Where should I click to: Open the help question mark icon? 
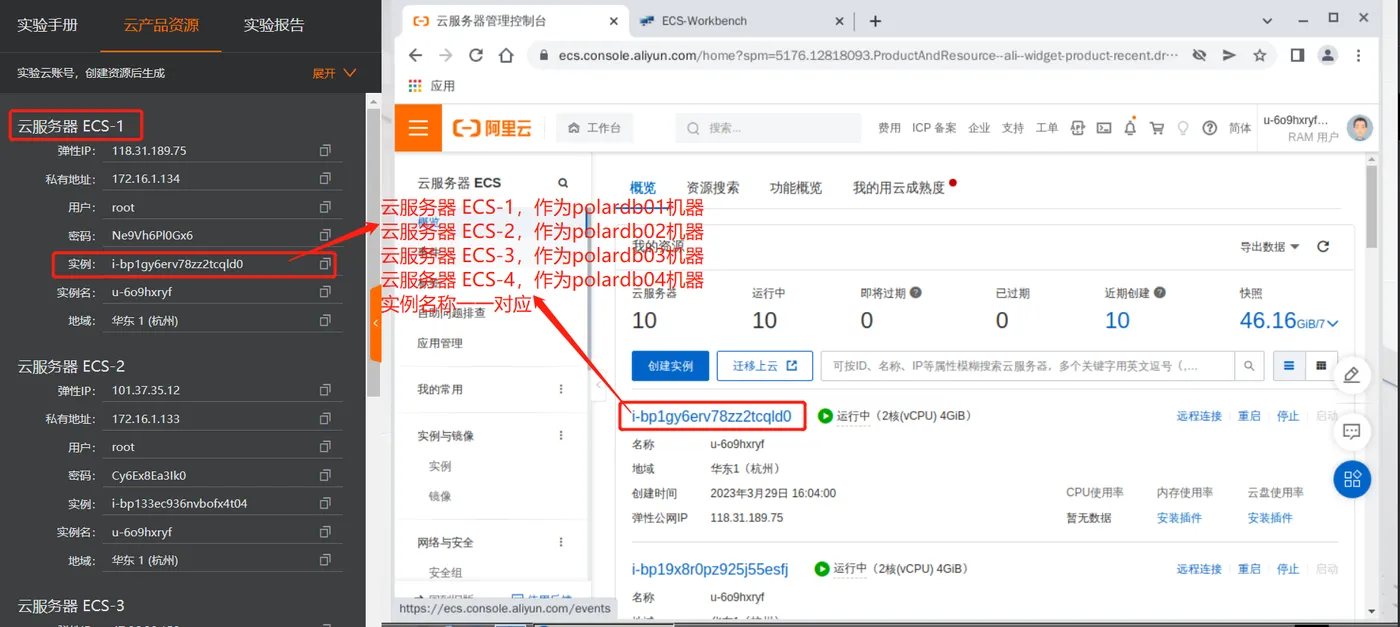pos(1210,128)
